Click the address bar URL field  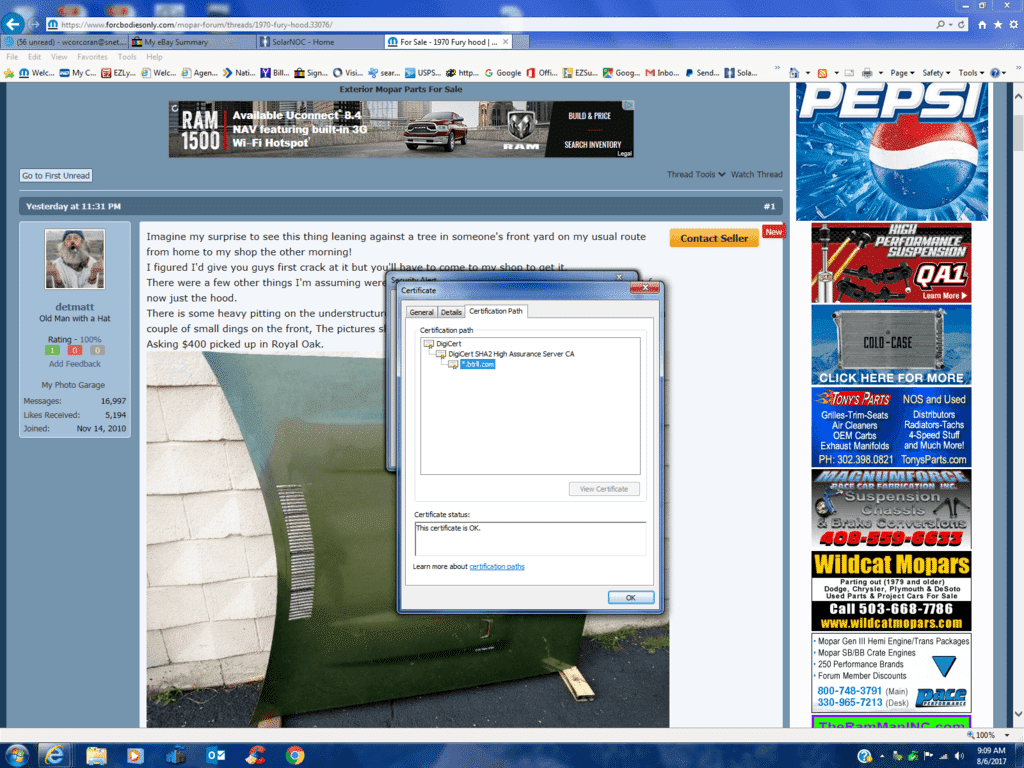[x=400, y=23]
